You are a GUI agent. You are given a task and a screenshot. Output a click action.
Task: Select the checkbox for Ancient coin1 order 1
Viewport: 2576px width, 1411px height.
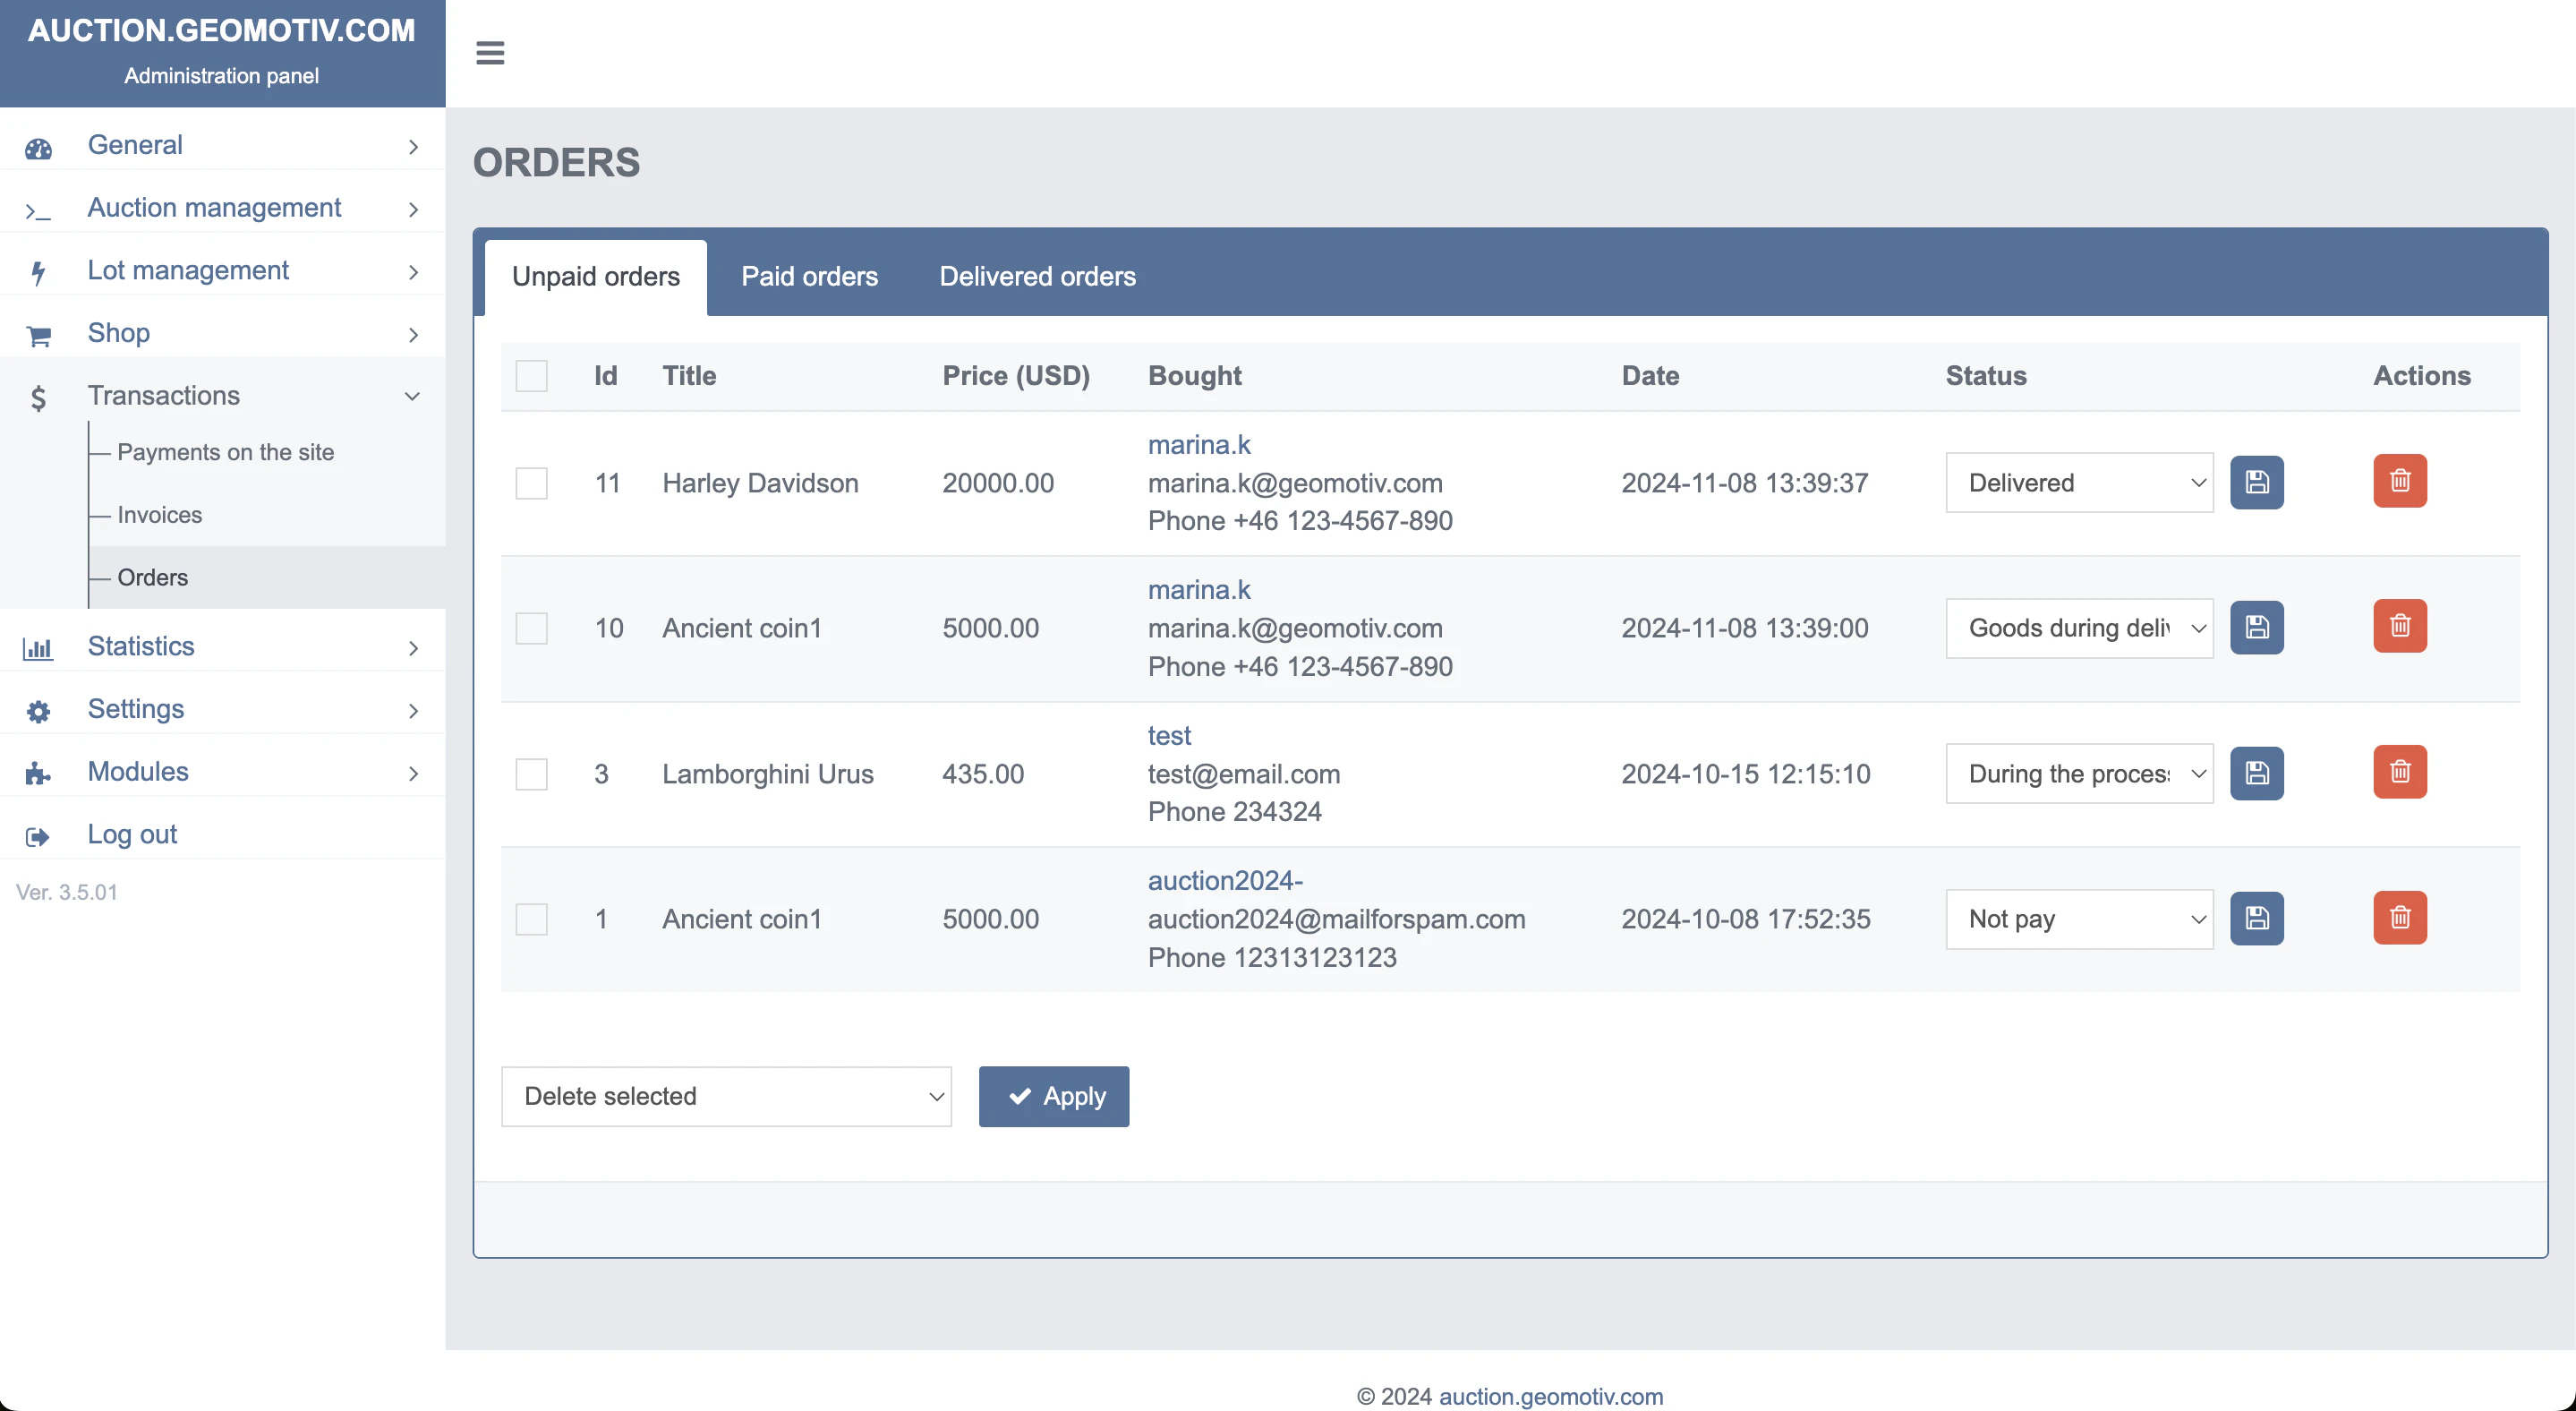coord(532,918)
